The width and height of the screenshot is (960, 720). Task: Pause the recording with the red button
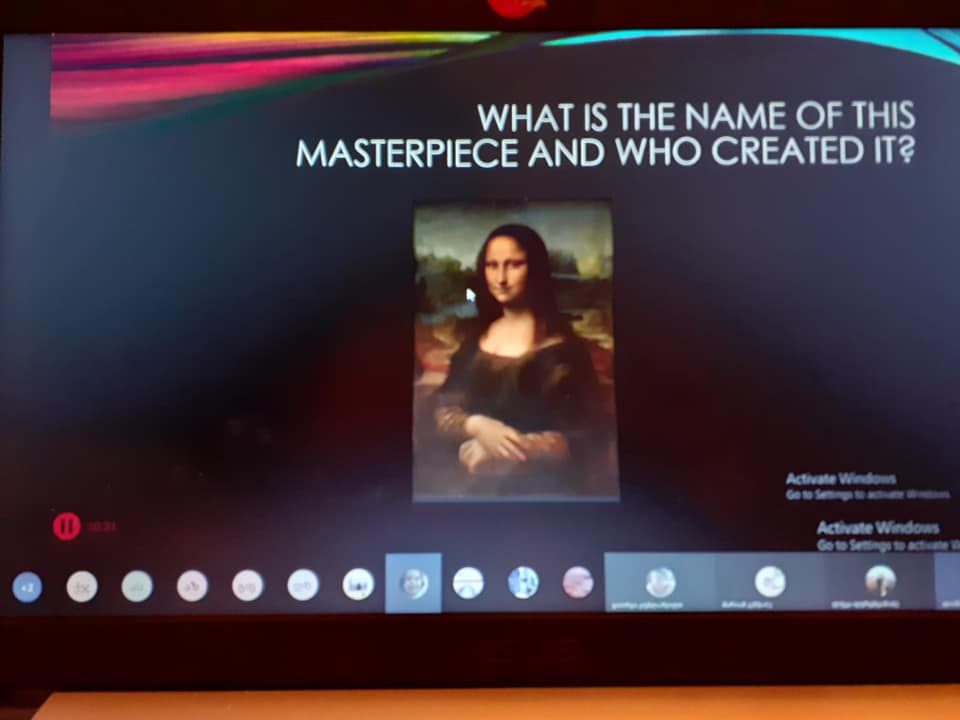click(x=66, y=526)
